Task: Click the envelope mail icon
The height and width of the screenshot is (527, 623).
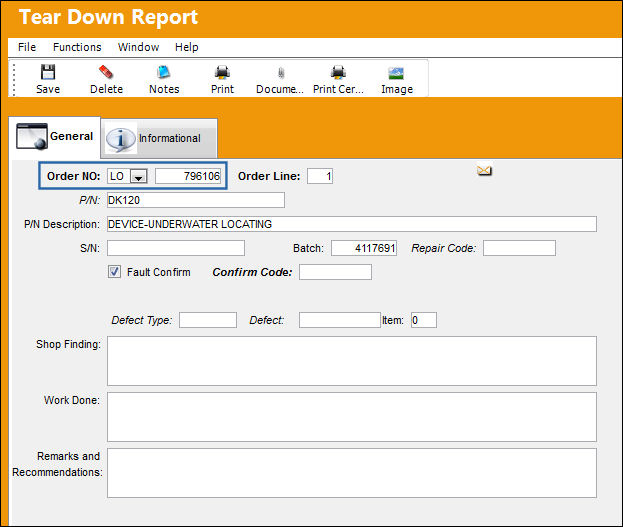Action: pos(484,171)
